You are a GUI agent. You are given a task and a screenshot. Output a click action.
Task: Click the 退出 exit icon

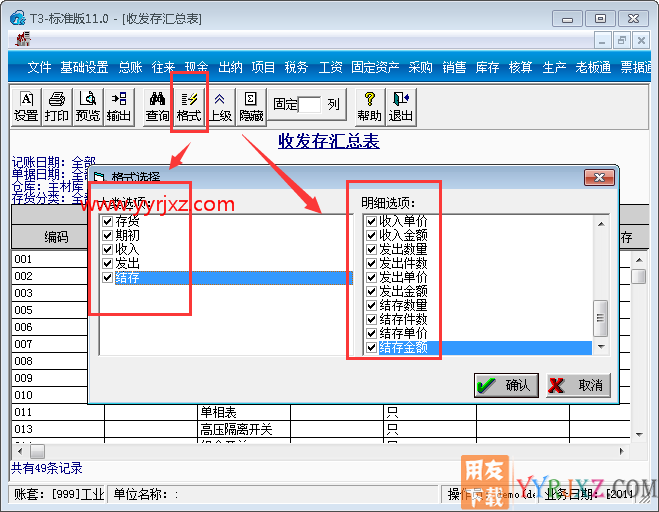[x=401, y=107]
